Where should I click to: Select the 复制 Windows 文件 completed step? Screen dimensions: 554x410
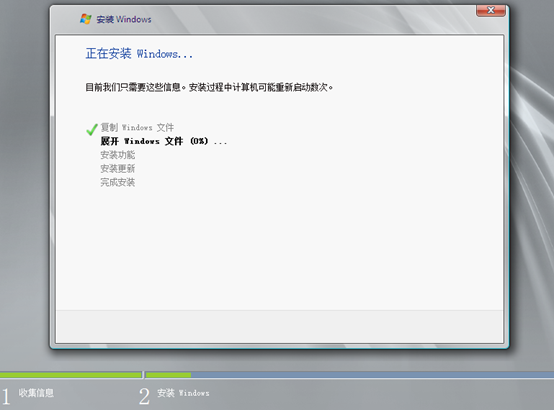(x=137, y=127)
